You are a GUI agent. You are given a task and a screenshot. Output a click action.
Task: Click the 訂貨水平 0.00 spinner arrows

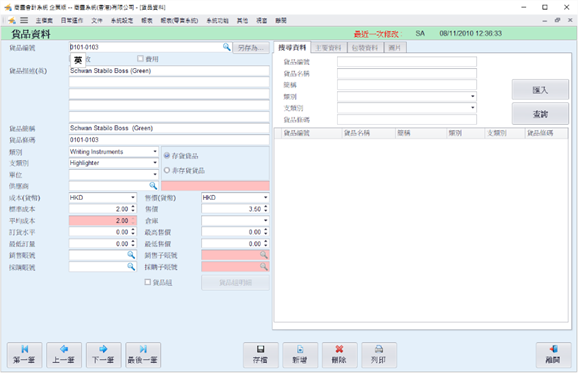click(x=133, y=232)
